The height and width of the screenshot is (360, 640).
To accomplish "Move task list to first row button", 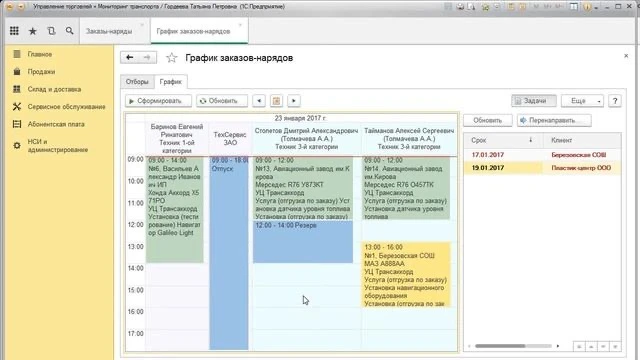I will [579, 347].
